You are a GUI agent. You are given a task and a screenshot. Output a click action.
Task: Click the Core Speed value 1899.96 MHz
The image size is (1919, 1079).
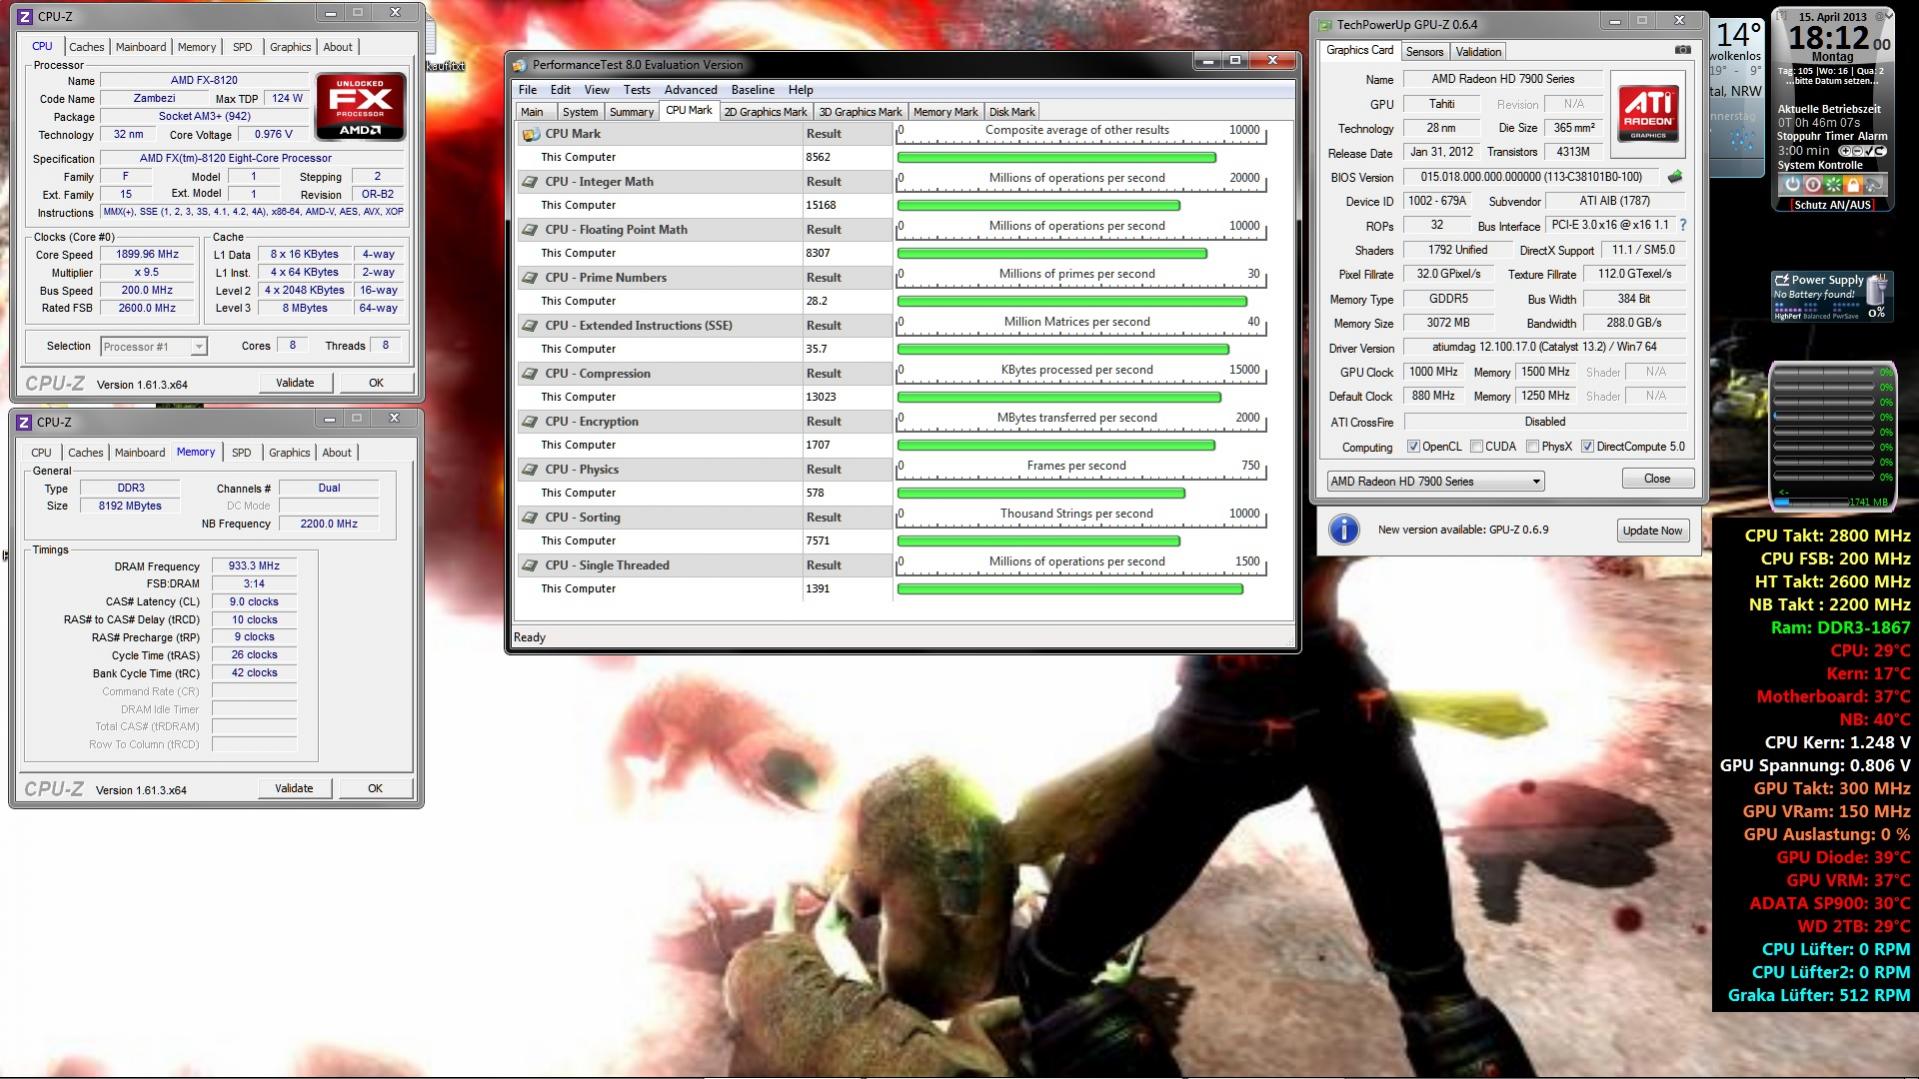point(148,254)
